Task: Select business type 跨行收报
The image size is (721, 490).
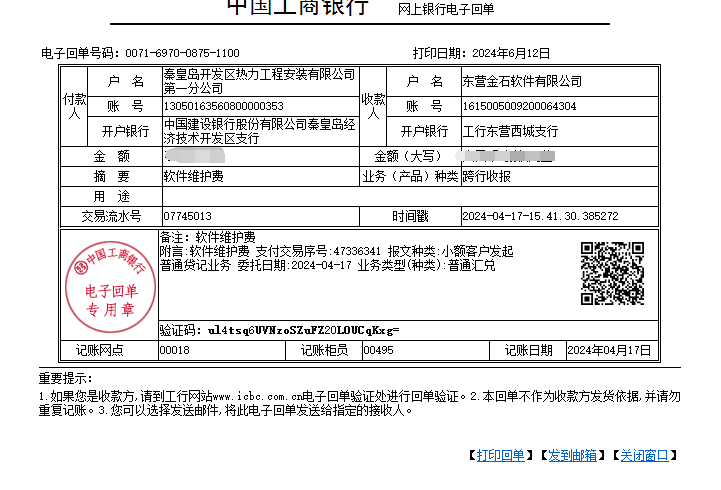Action: coord(486,177)
